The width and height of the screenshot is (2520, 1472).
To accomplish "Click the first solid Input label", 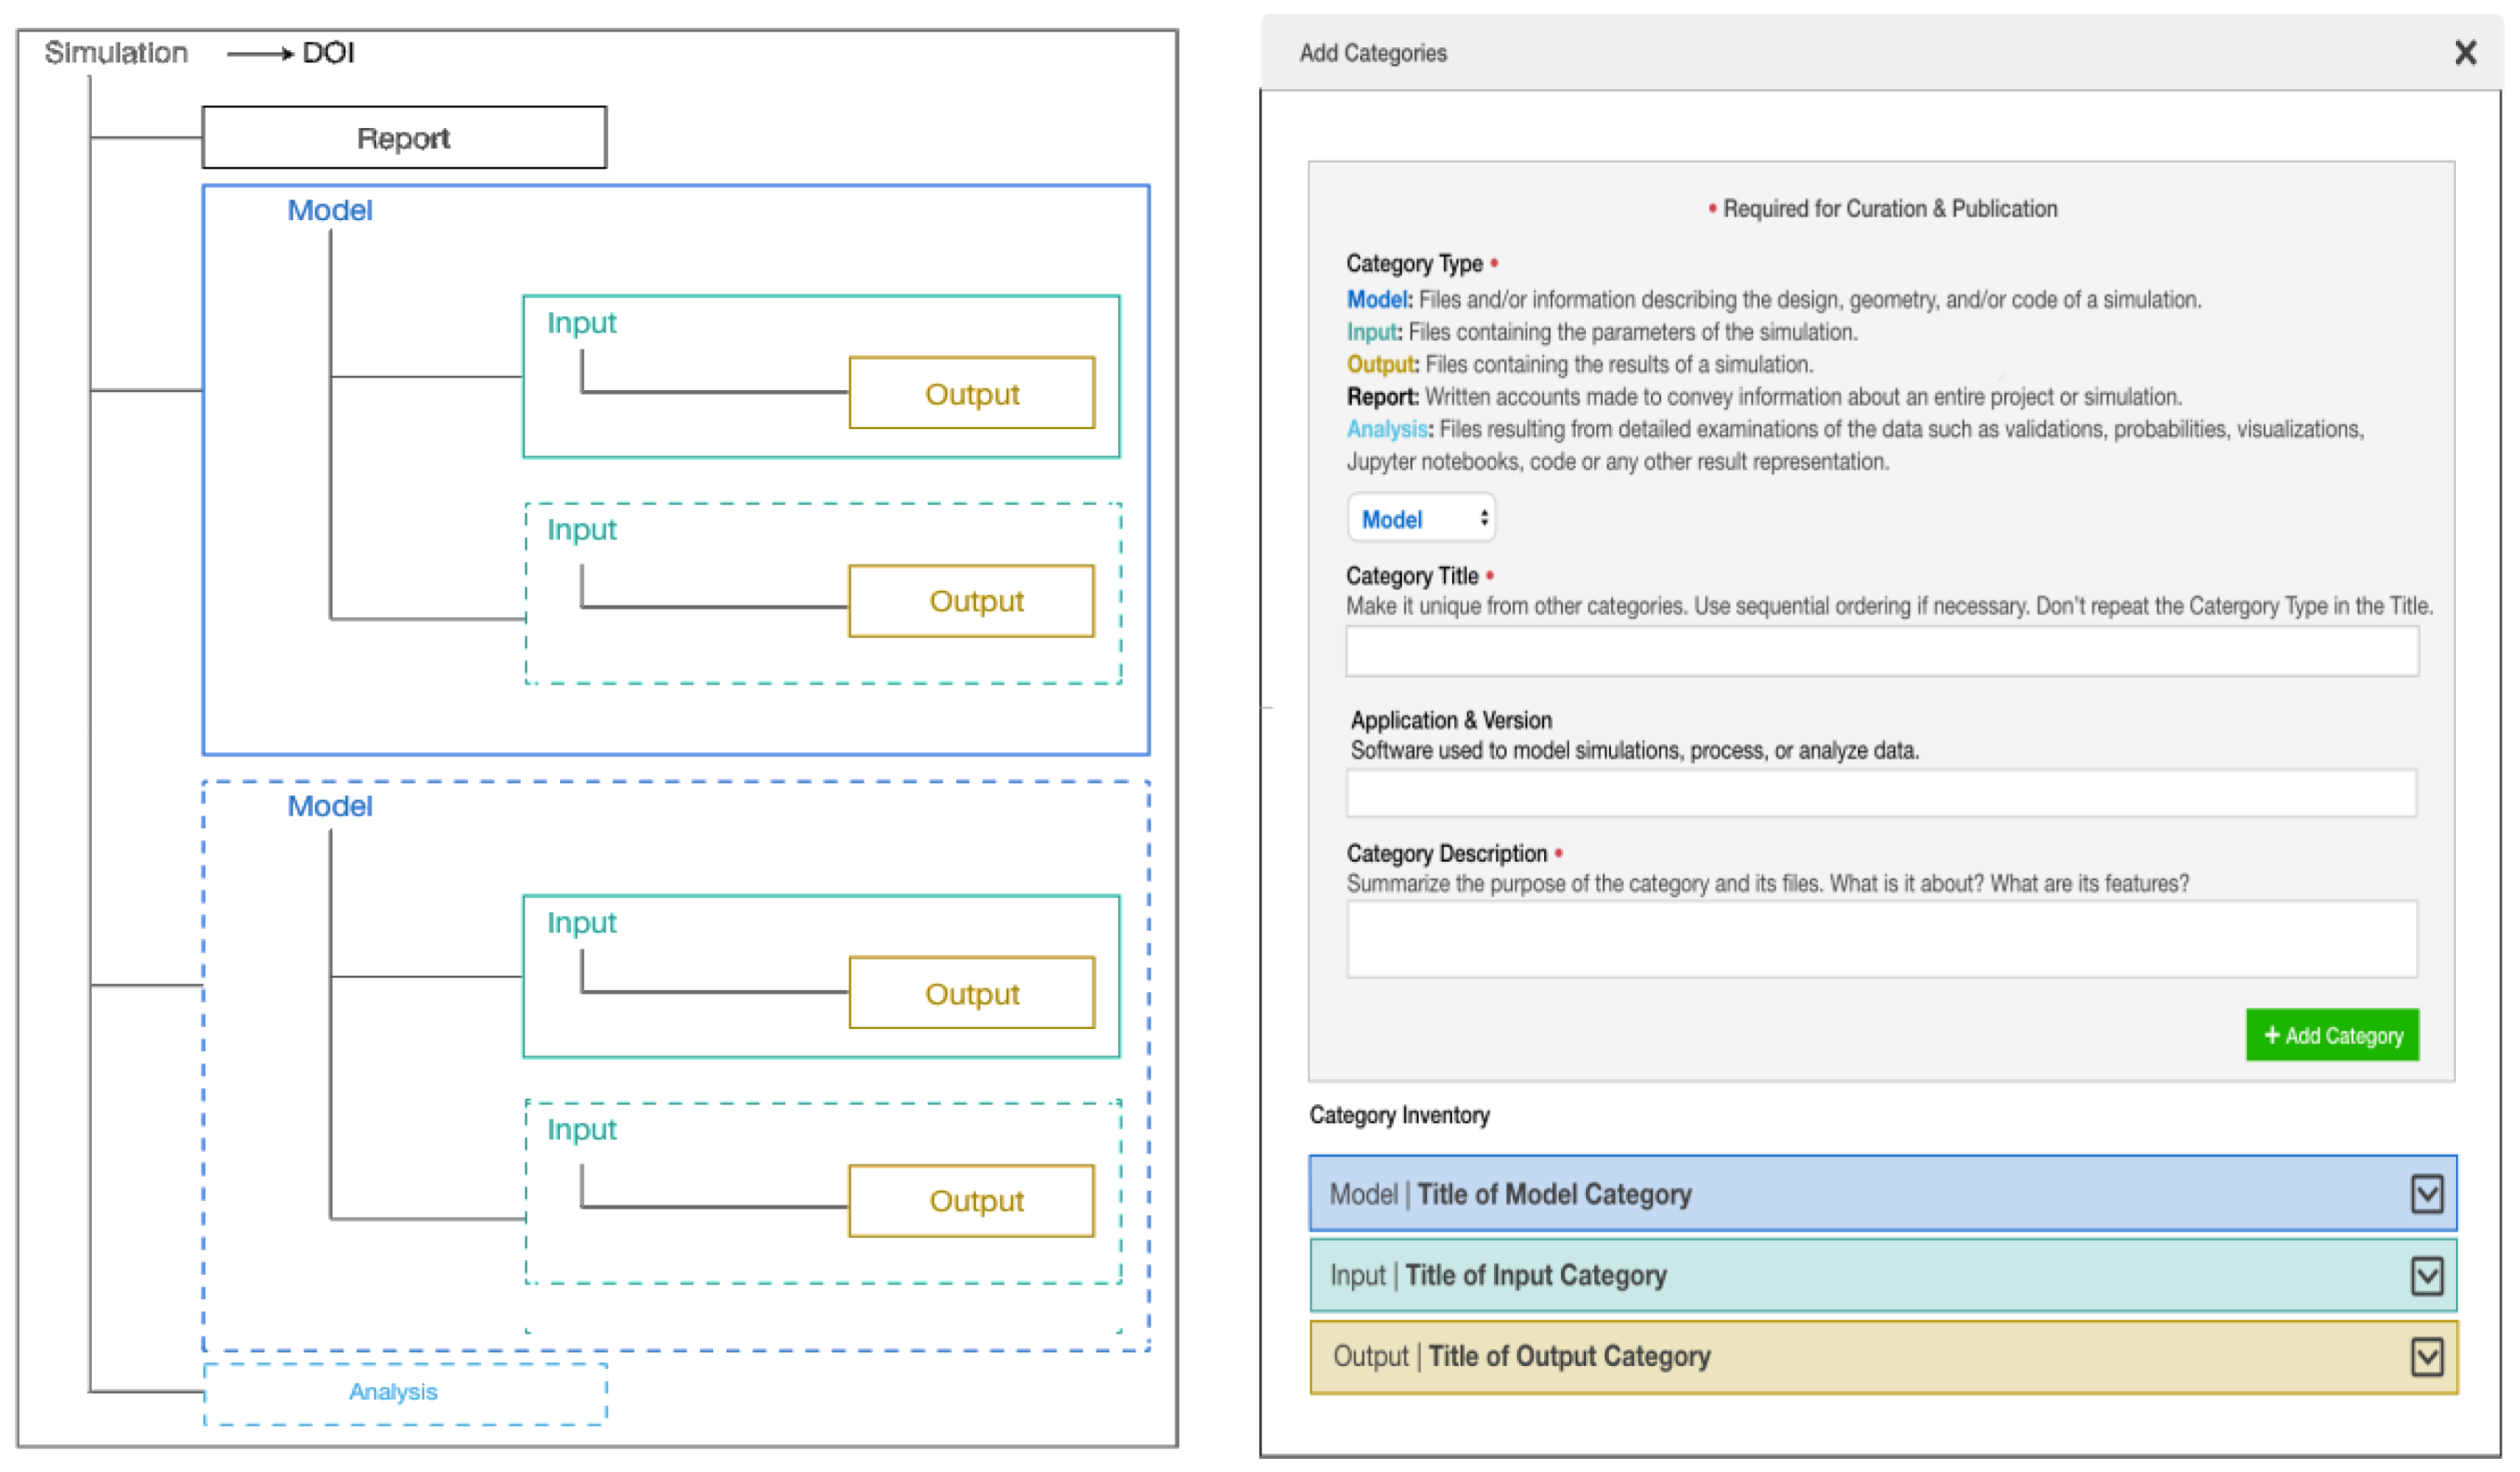I will coord(581,323).
